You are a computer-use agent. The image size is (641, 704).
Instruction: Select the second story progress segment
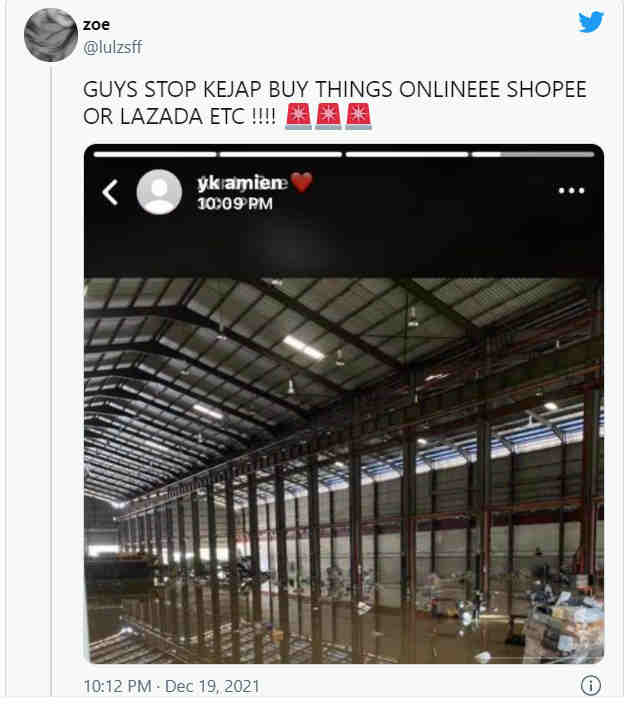click(281, 154)
